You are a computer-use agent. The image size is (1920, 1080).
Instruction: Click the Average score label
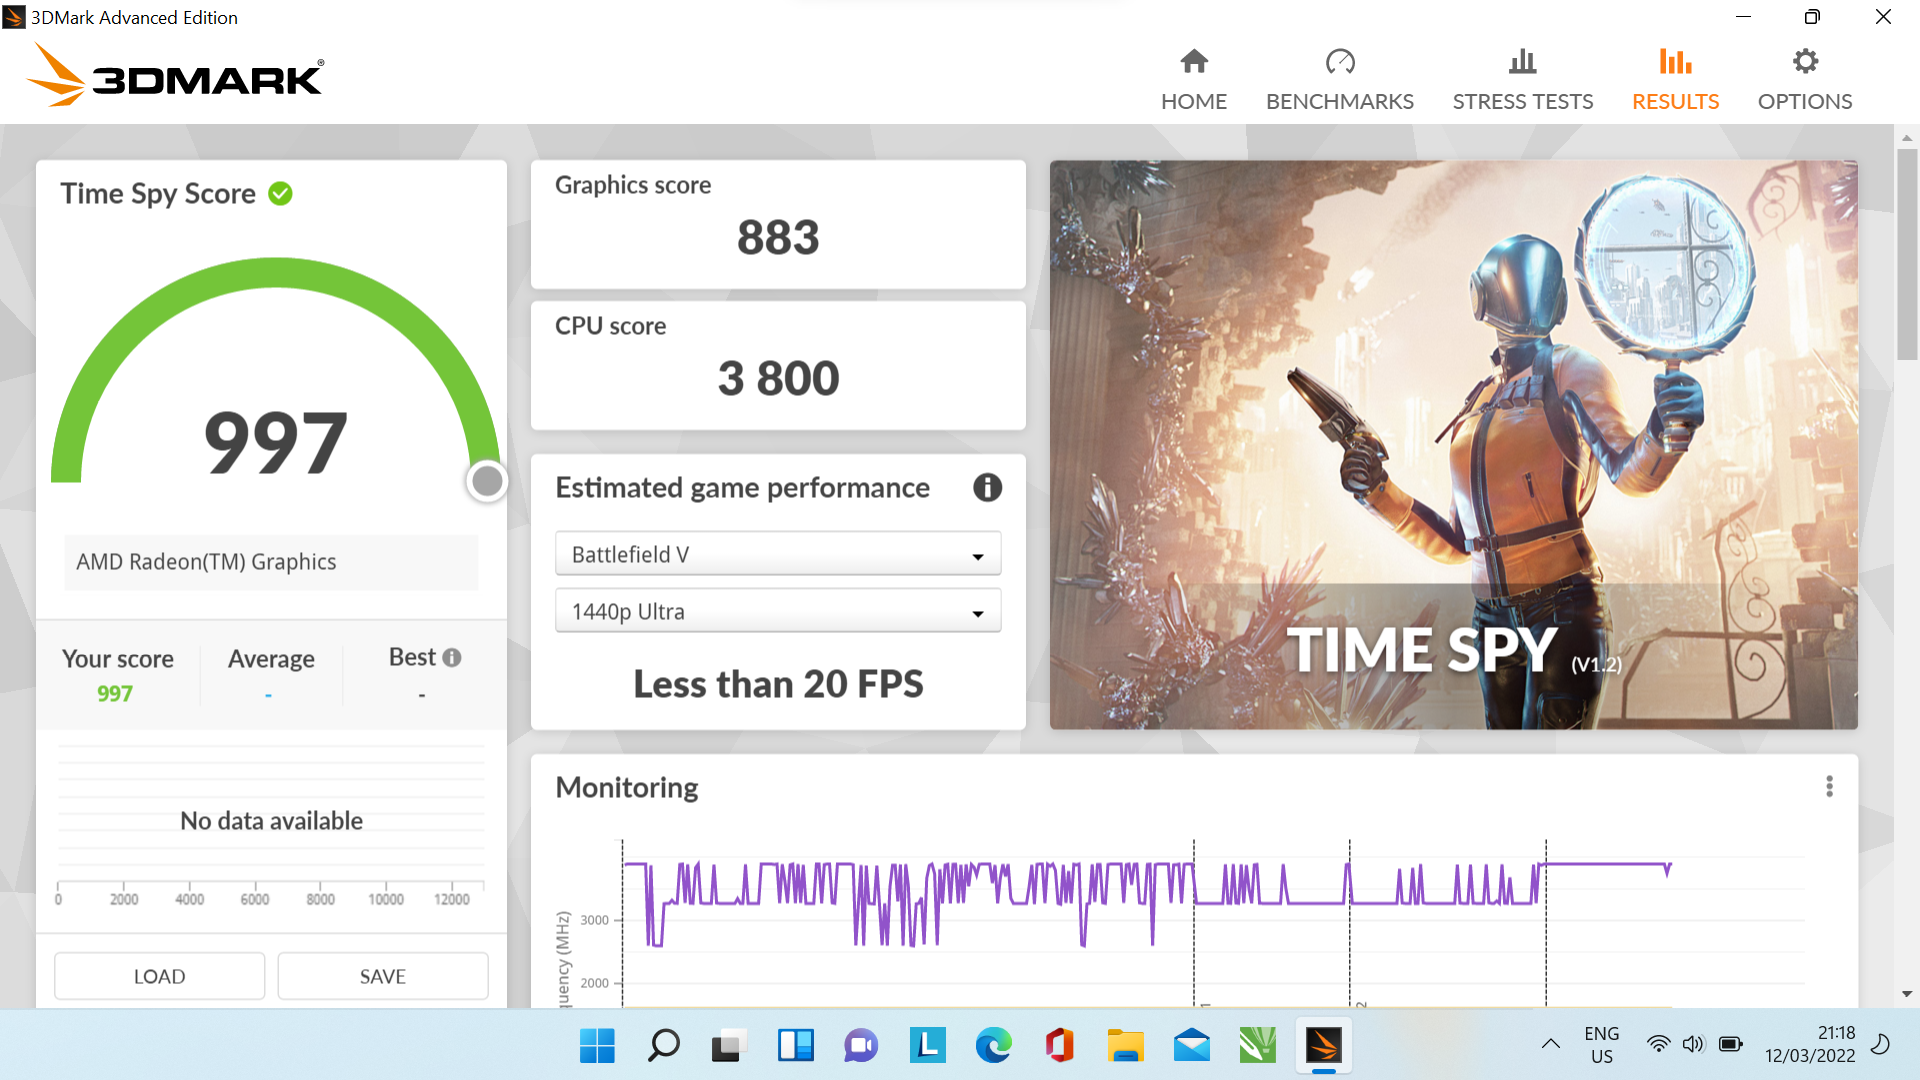[x=271, y=658]
